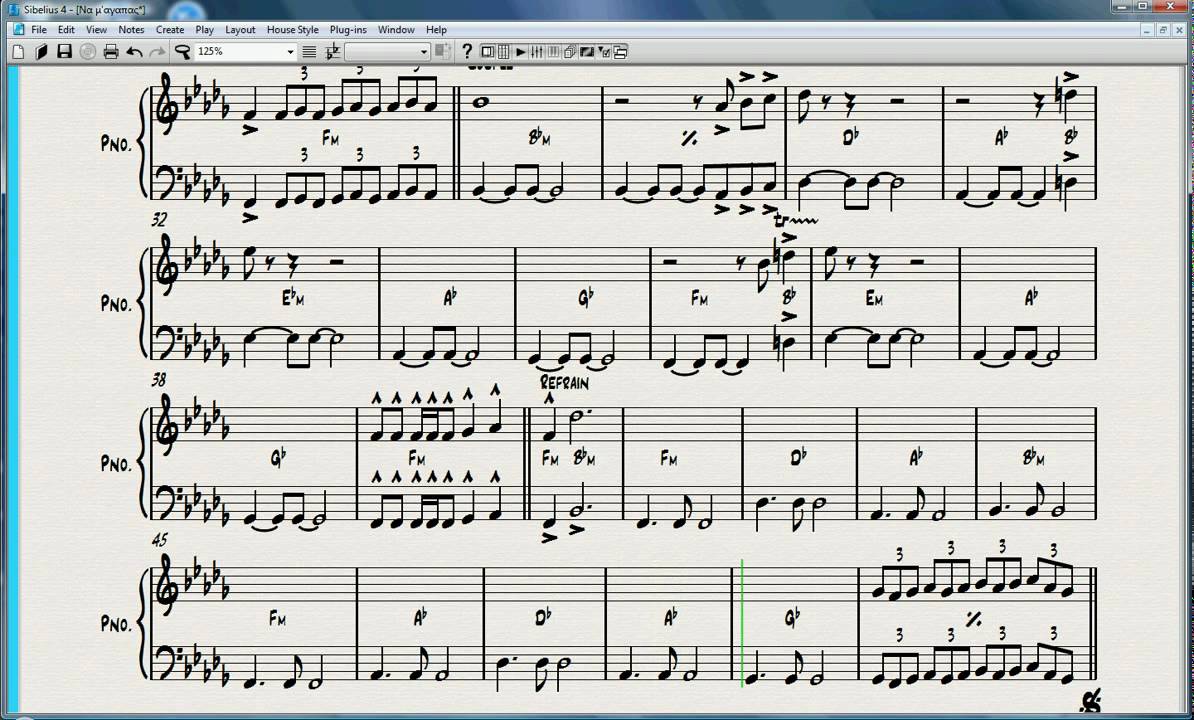Toggle the Keypad window icon
Image resolution: width=1194 pixels, height=720 pixels.
[x=503, y=52]
